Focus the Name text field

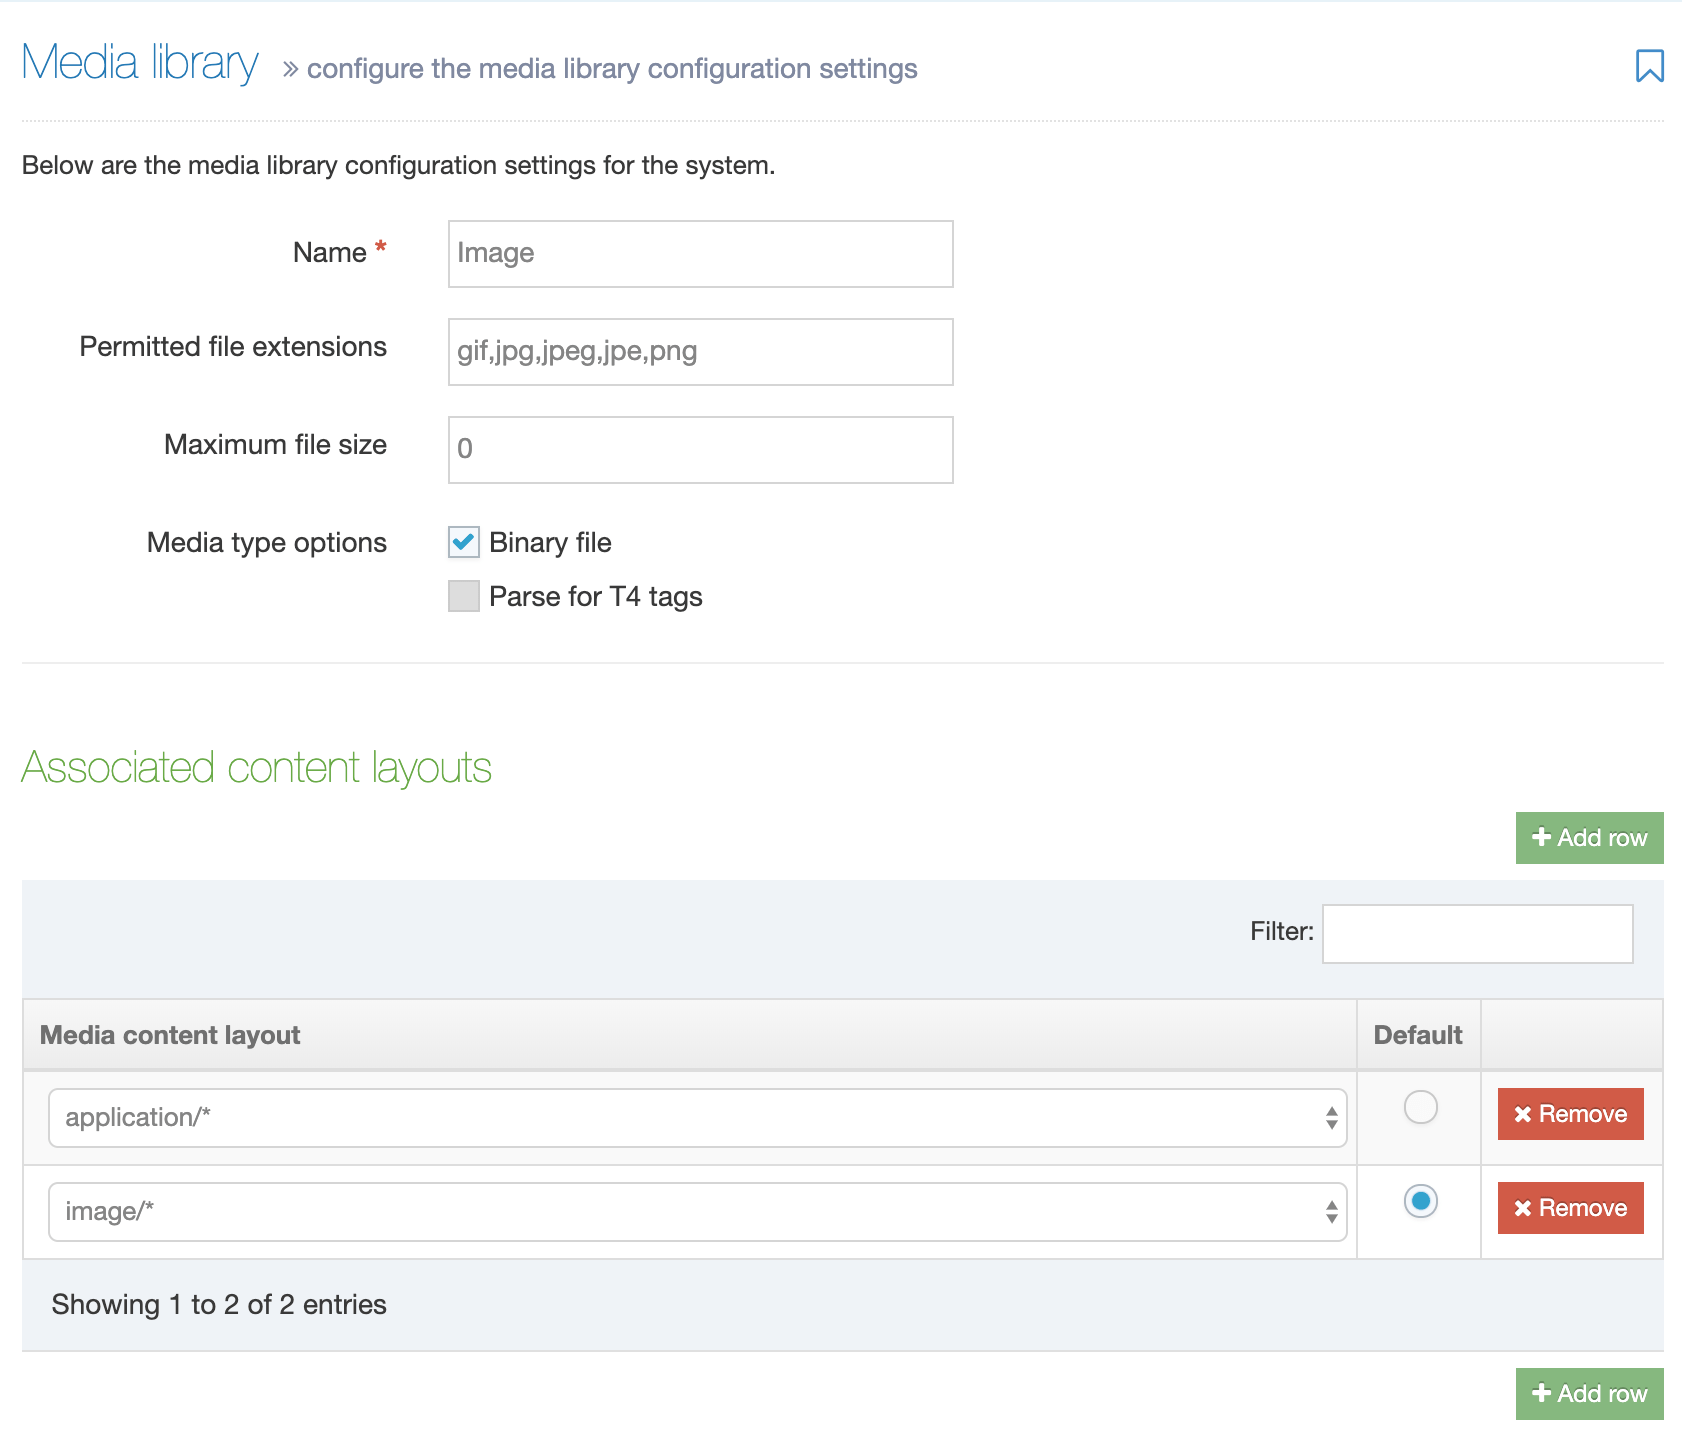coord(700,254)
